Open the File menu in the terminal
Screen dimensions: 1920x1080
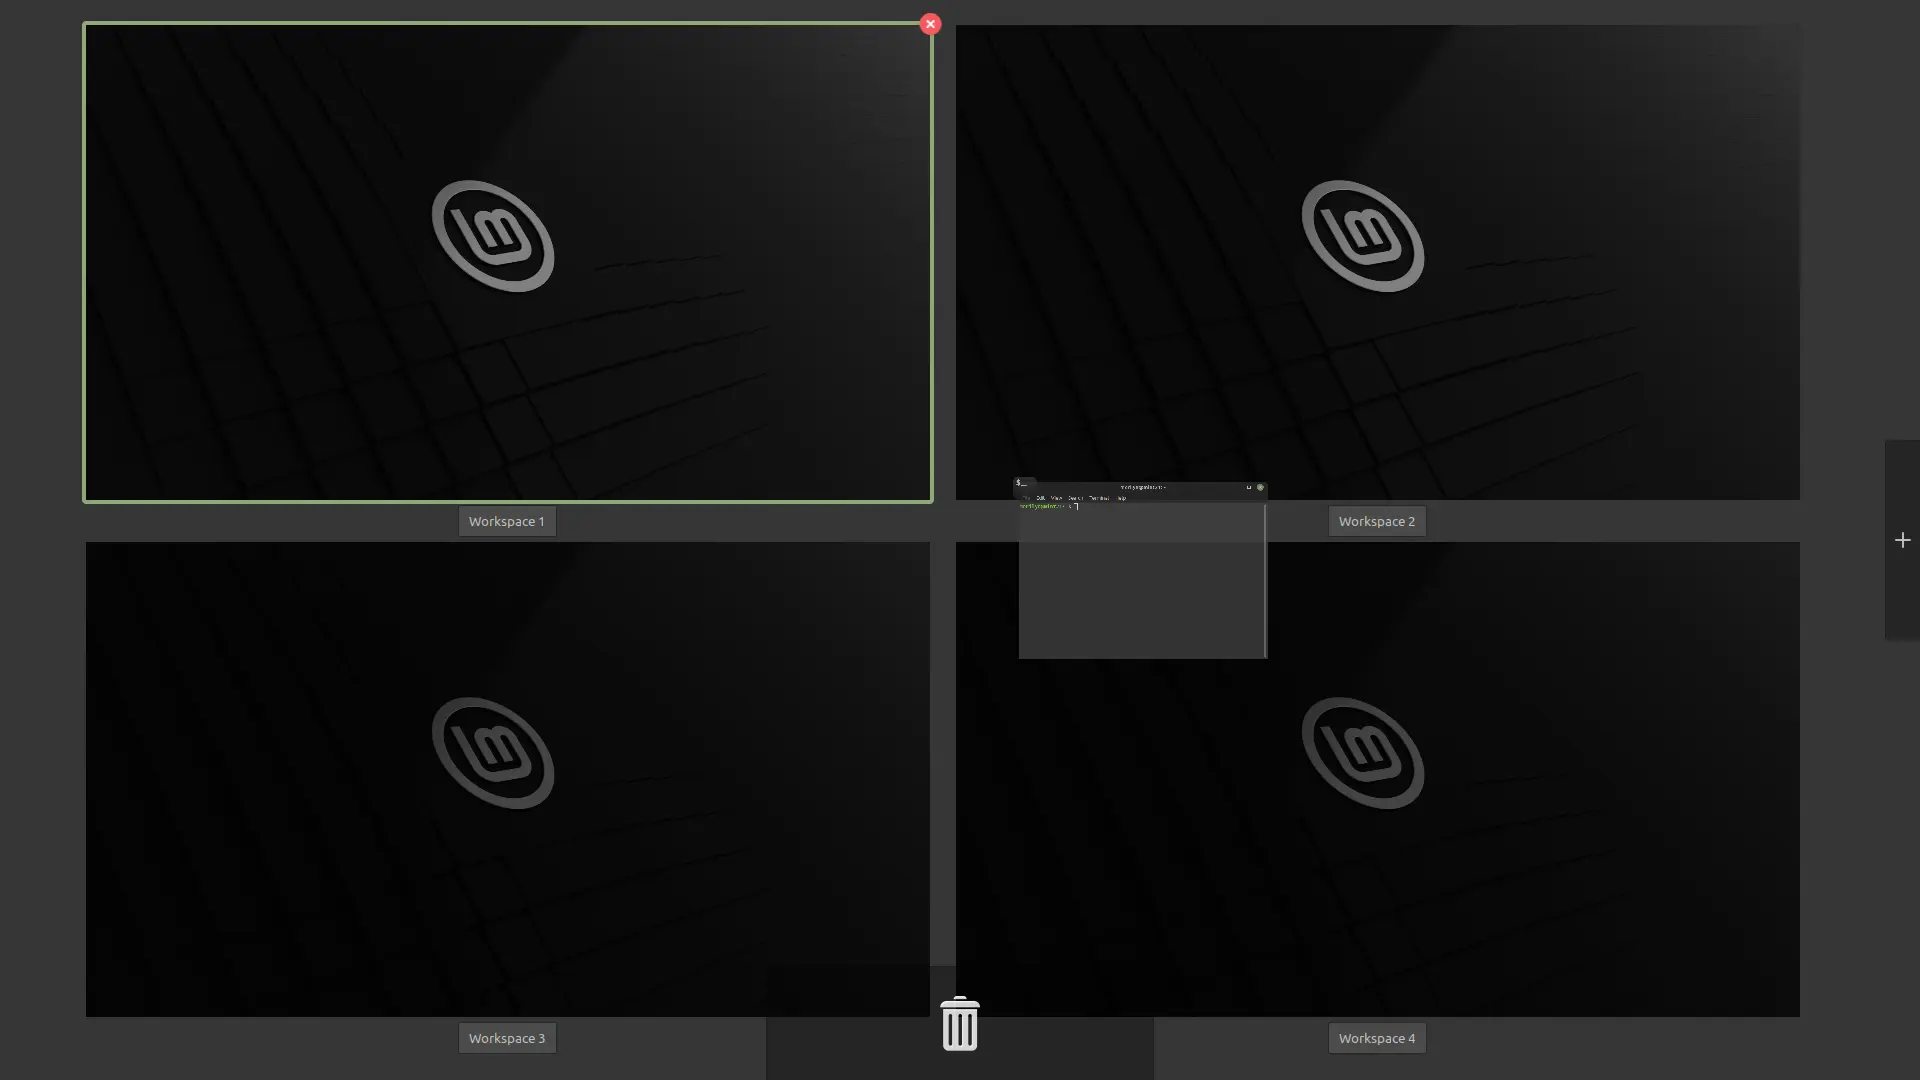click(1026, 497)
